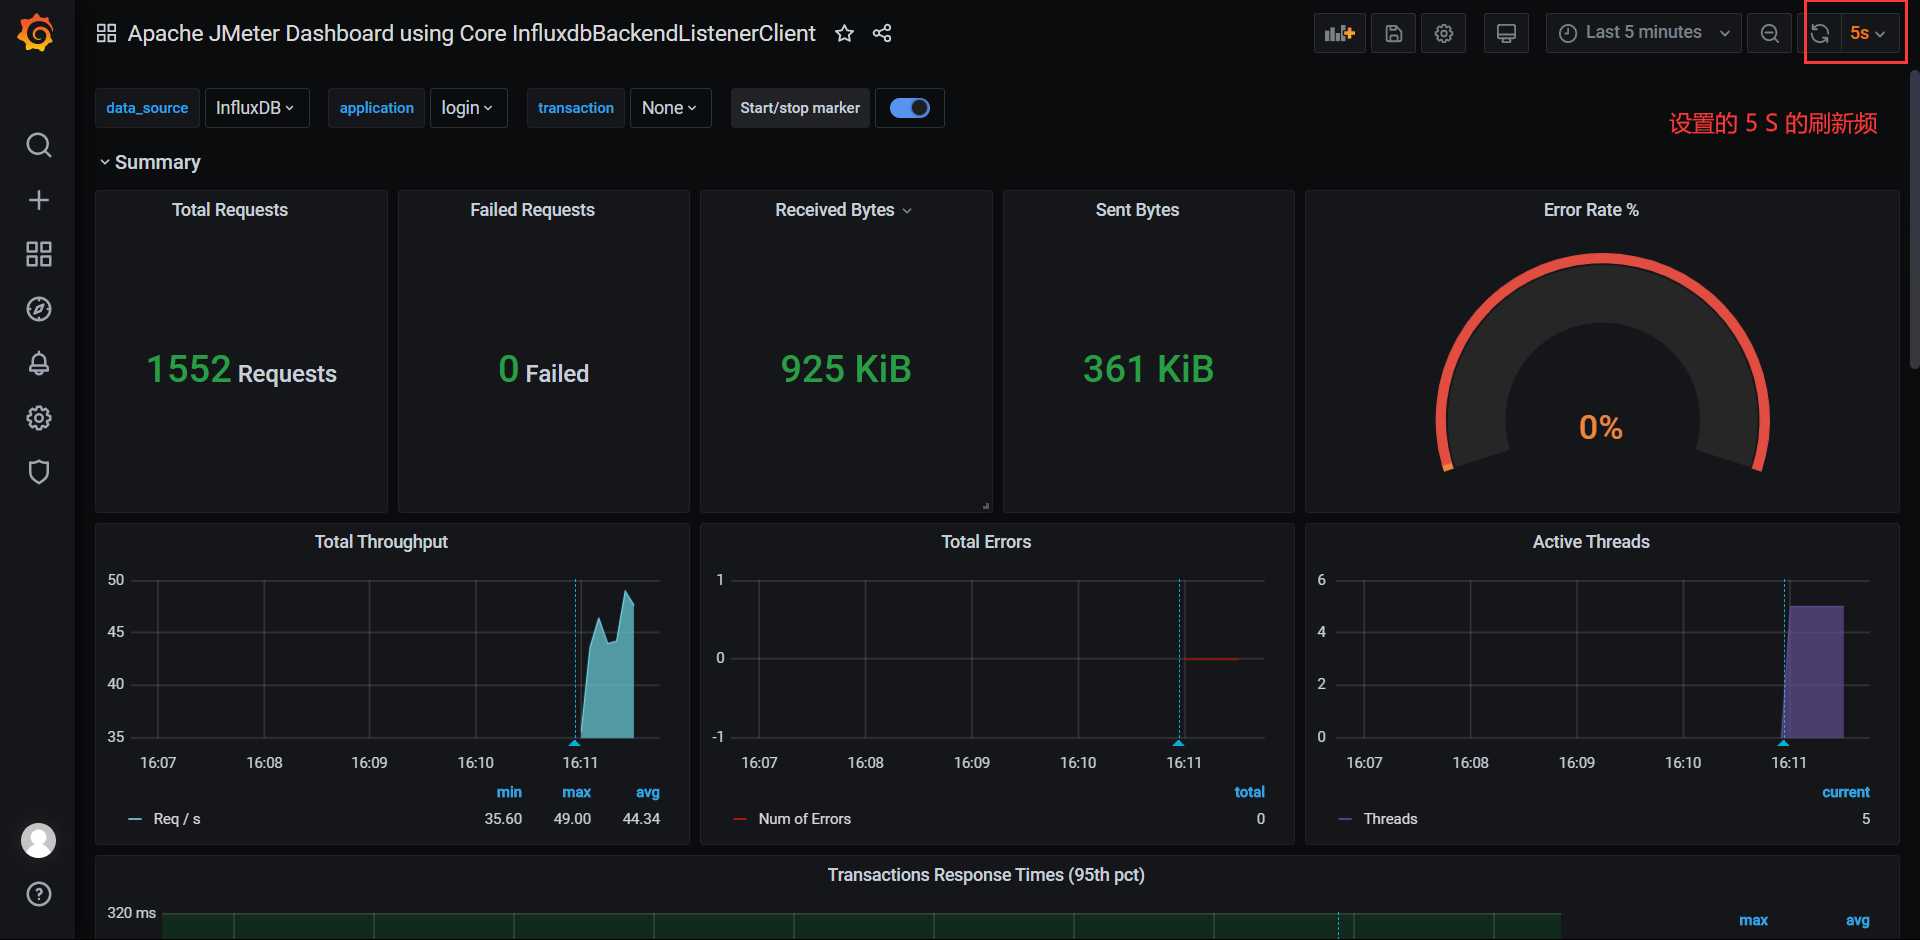Change Num of Errors series color swatch
Screen dimensions: 1920x940
coord(740,819)
